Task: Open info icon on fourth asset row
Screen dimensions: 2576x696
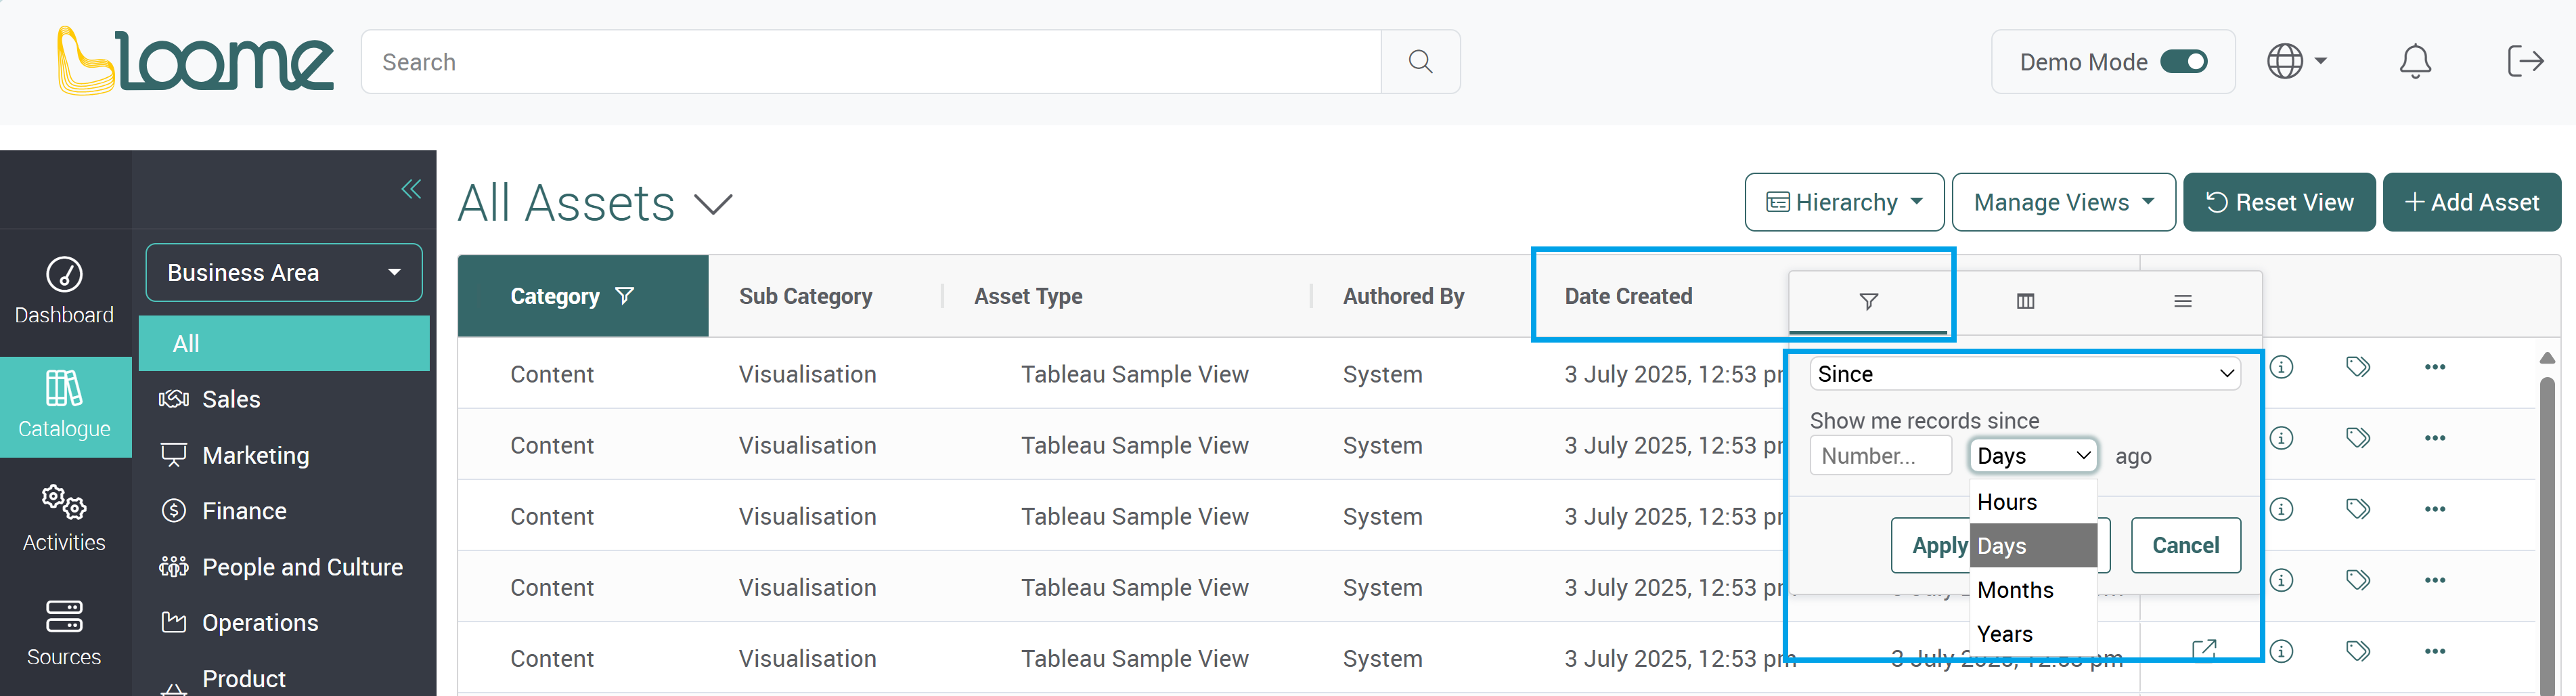Action: coord(2281,580)
